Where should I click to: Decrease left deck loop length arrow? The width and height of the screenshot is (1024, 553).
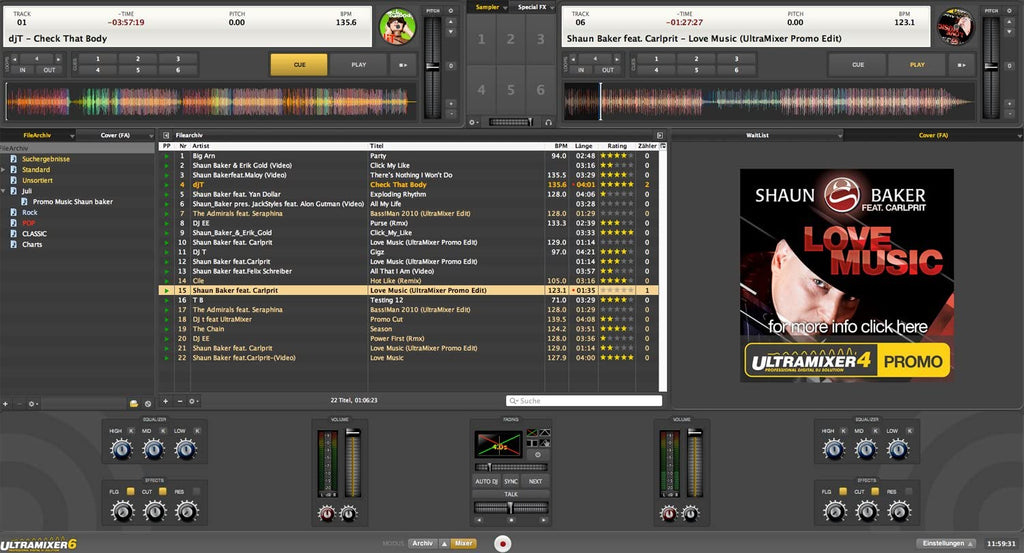(15, 59)
